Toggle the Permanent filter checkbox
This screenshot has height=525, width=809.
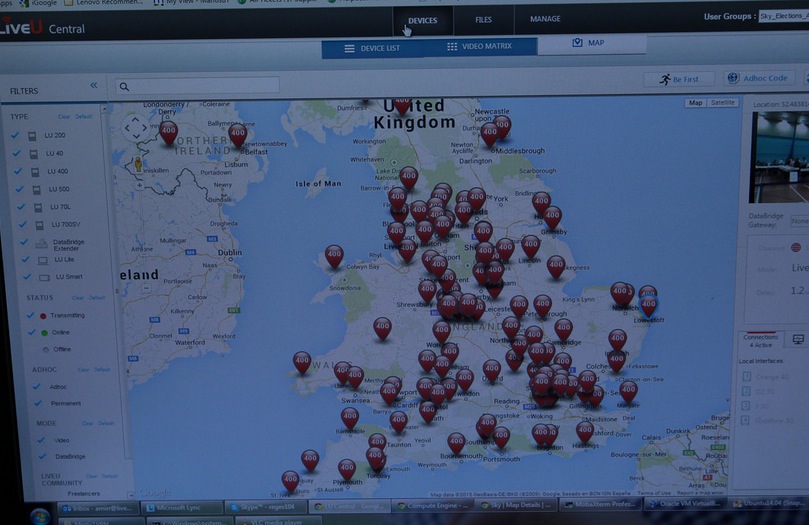point(38,403)
